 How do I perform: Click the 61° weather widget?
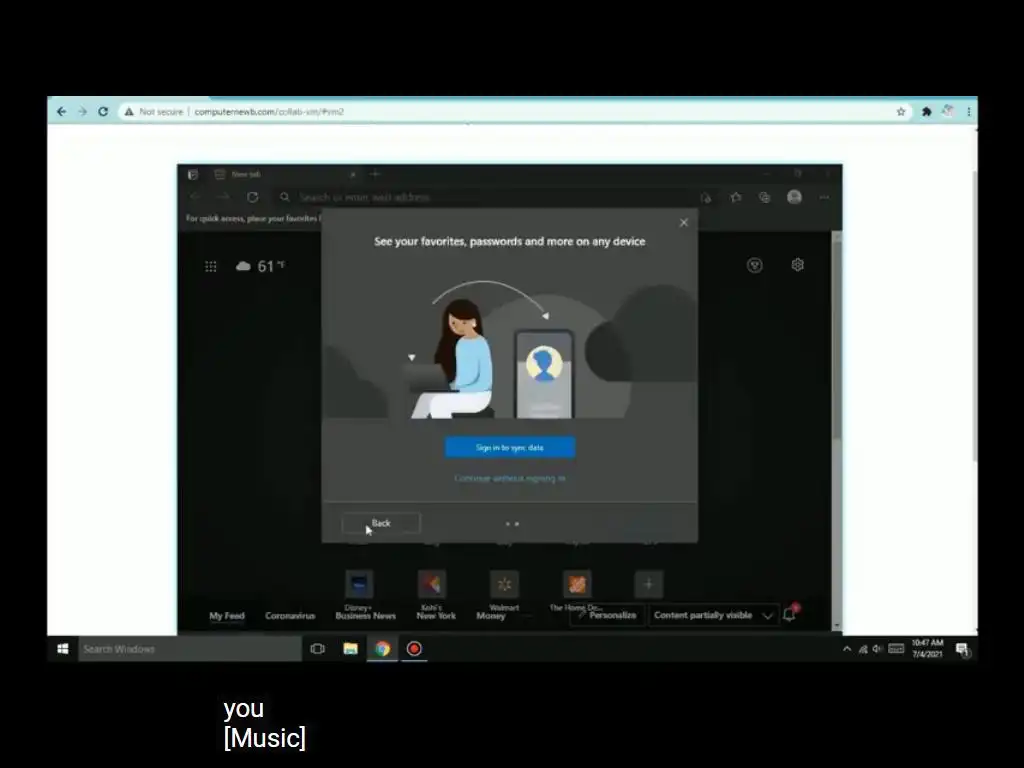(261, 266)
